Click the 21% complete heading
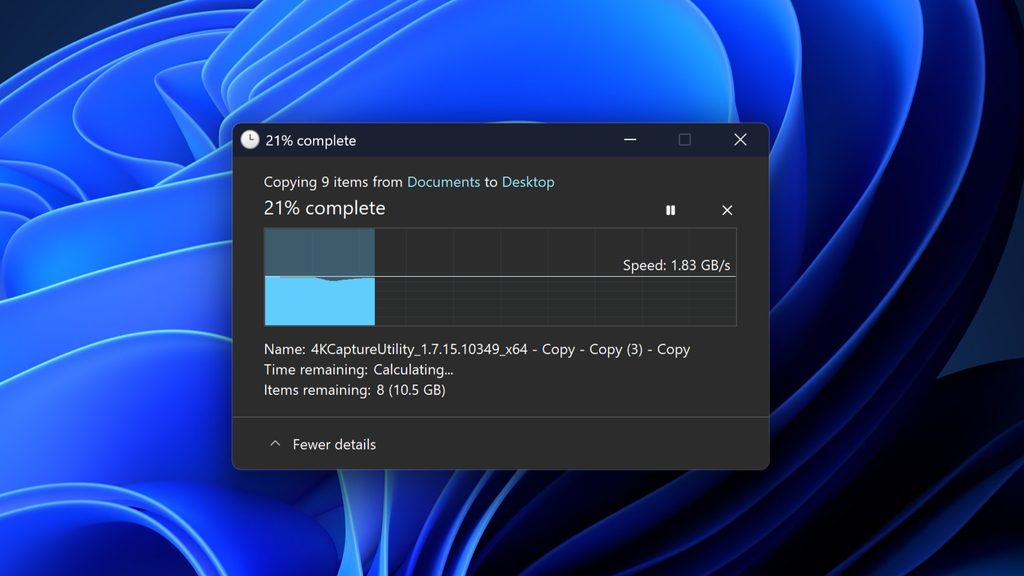This screenshot has height=576, width=1024. [323, 208]
